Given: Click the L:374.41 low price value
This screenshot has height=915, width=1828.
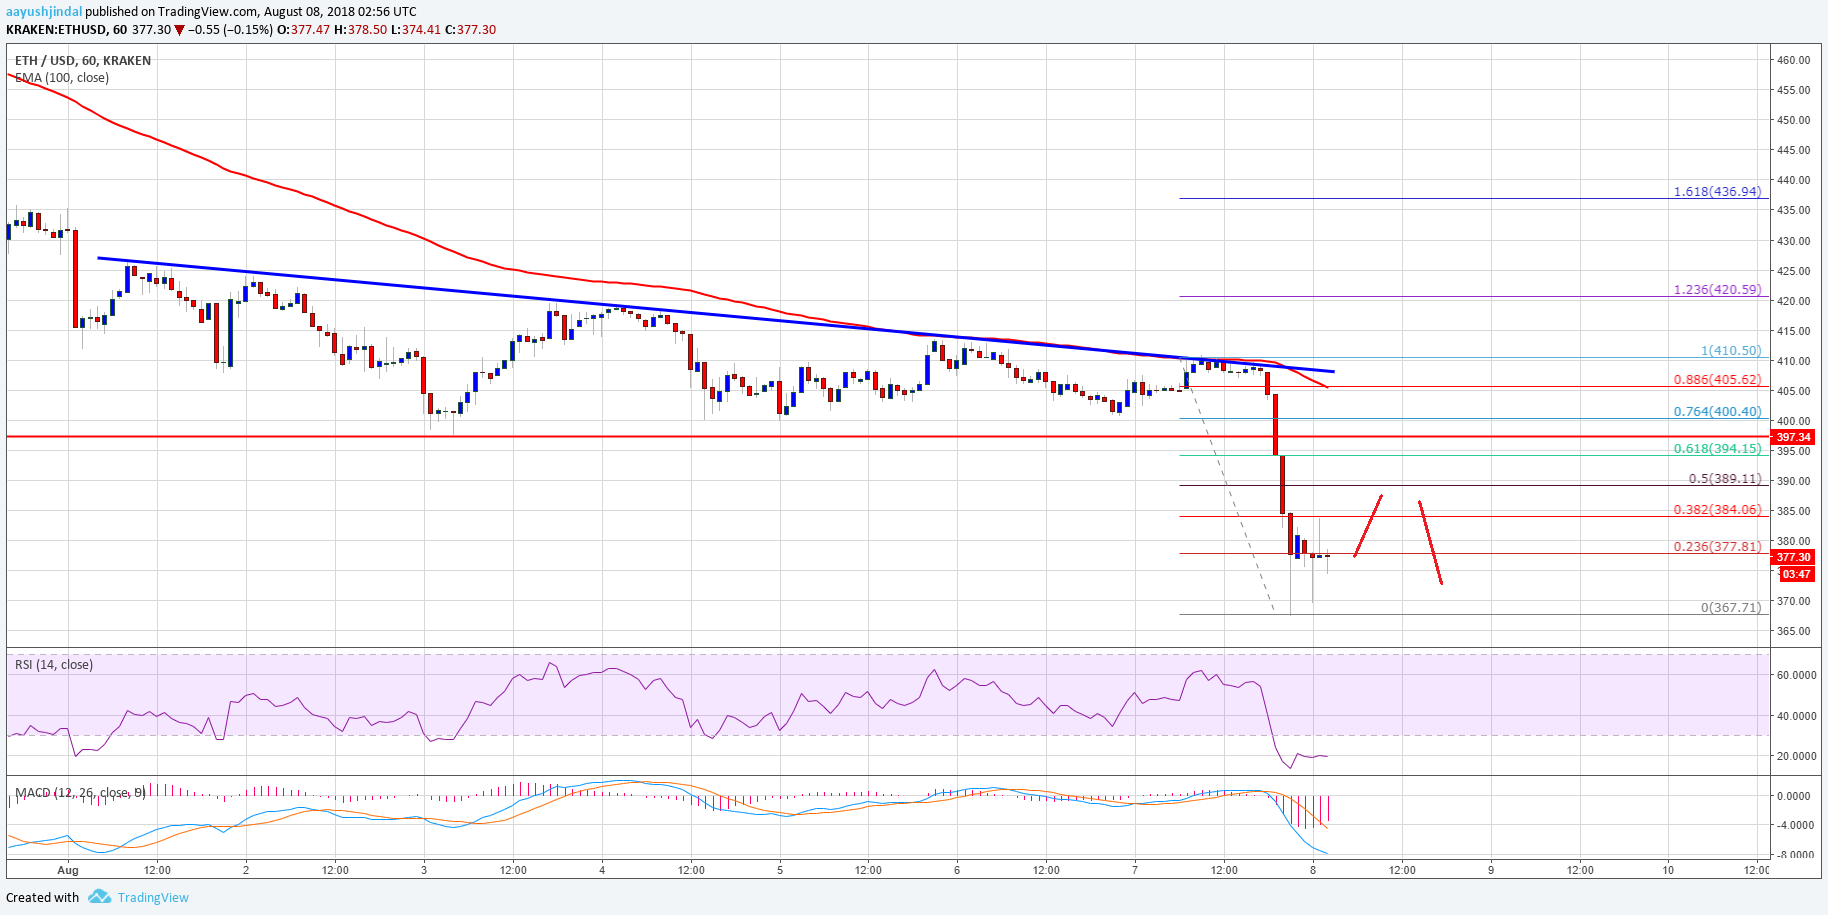Looking at the screenshot, I should coord(416,30).
